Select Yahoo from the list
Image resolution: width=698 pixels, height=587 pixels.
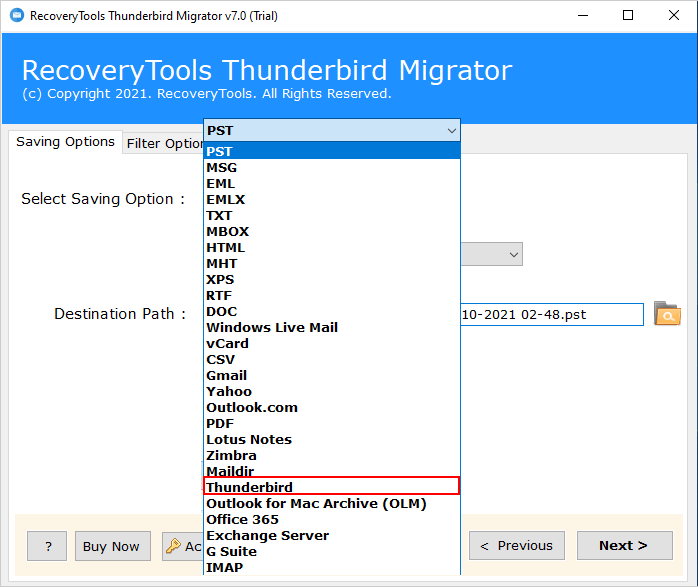332,392
